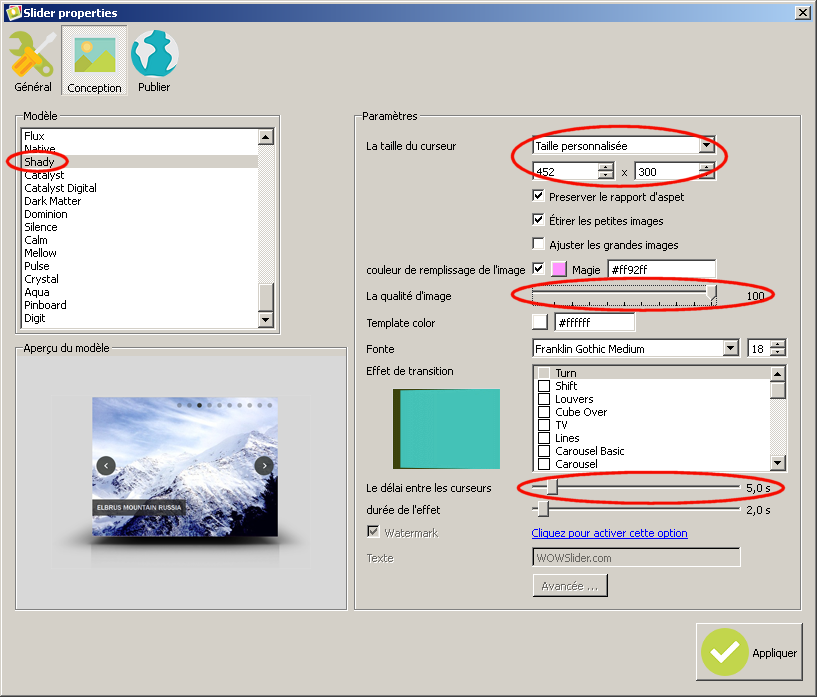The width and height of the screenshot is (817, 697).
Task: Click the template list scroll up arrow
Action: (266, 137)
